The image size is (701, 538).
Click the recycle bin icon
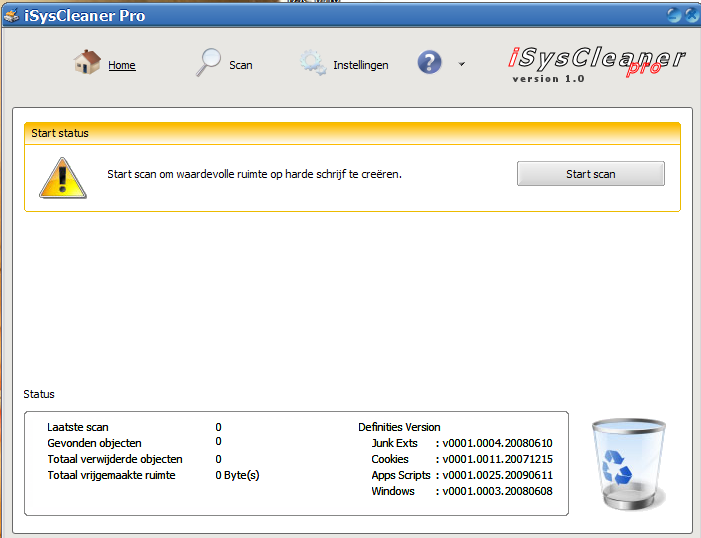point(629,464)
